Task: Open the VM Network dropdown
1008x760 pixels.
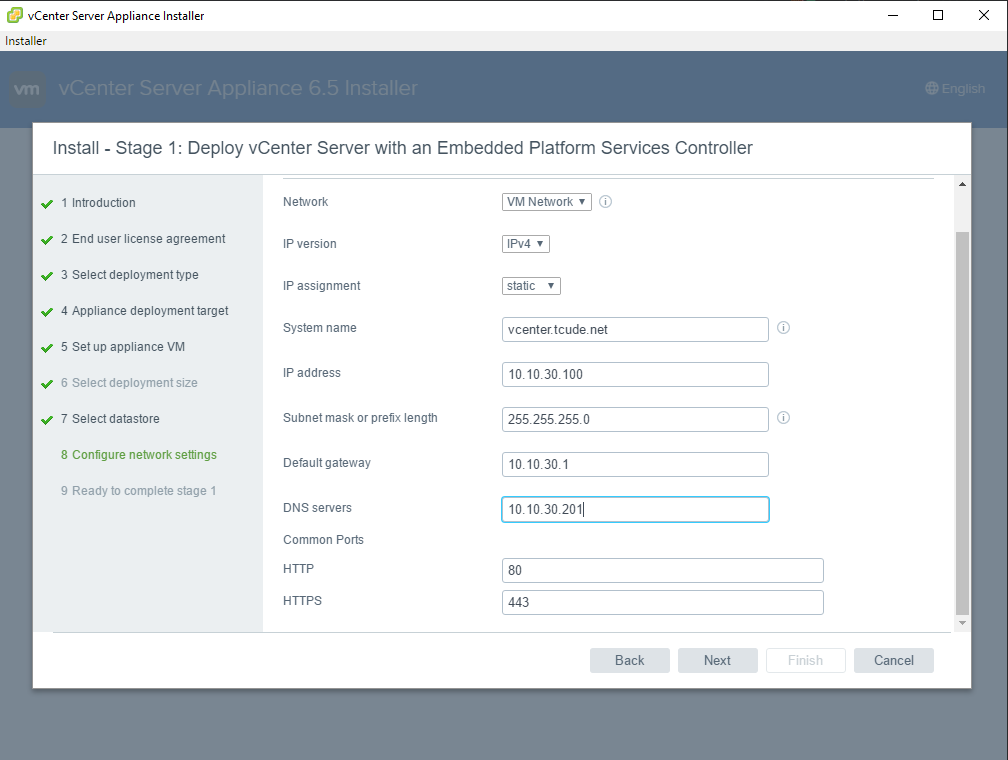Action: coord(546,202)
